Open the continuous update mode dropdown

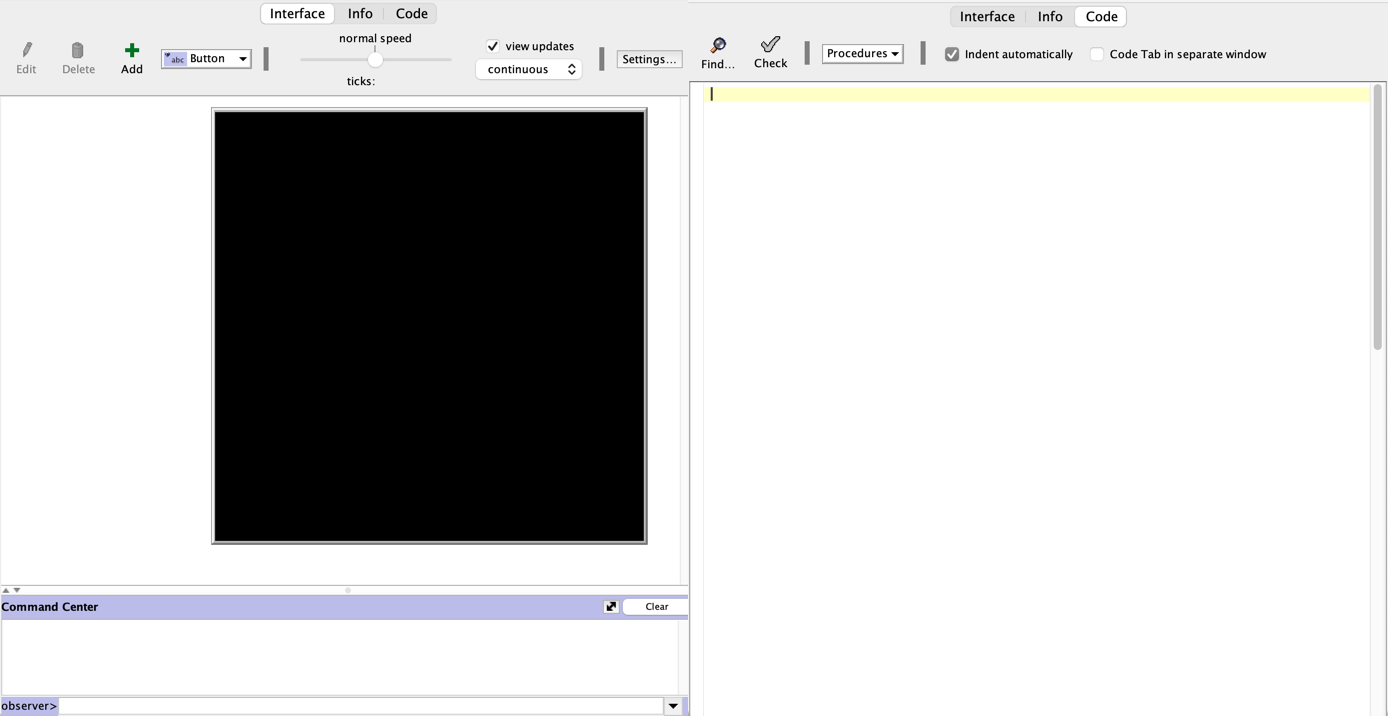pyautogui.click(x=529, y=69)
